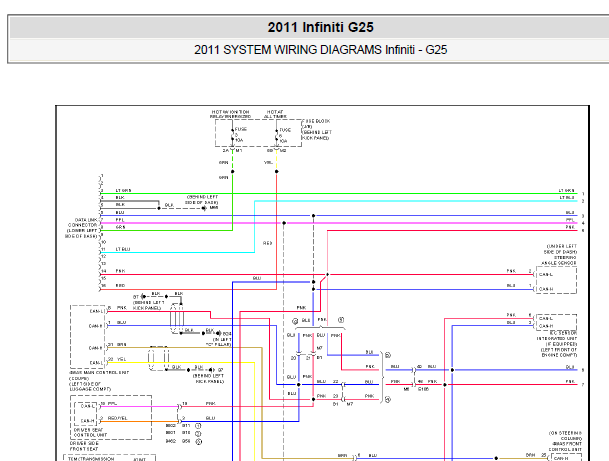Screen dimensions: 609x461
Task: Click the ON STEERING COLUMN label
Action: (x=566, y=436)
